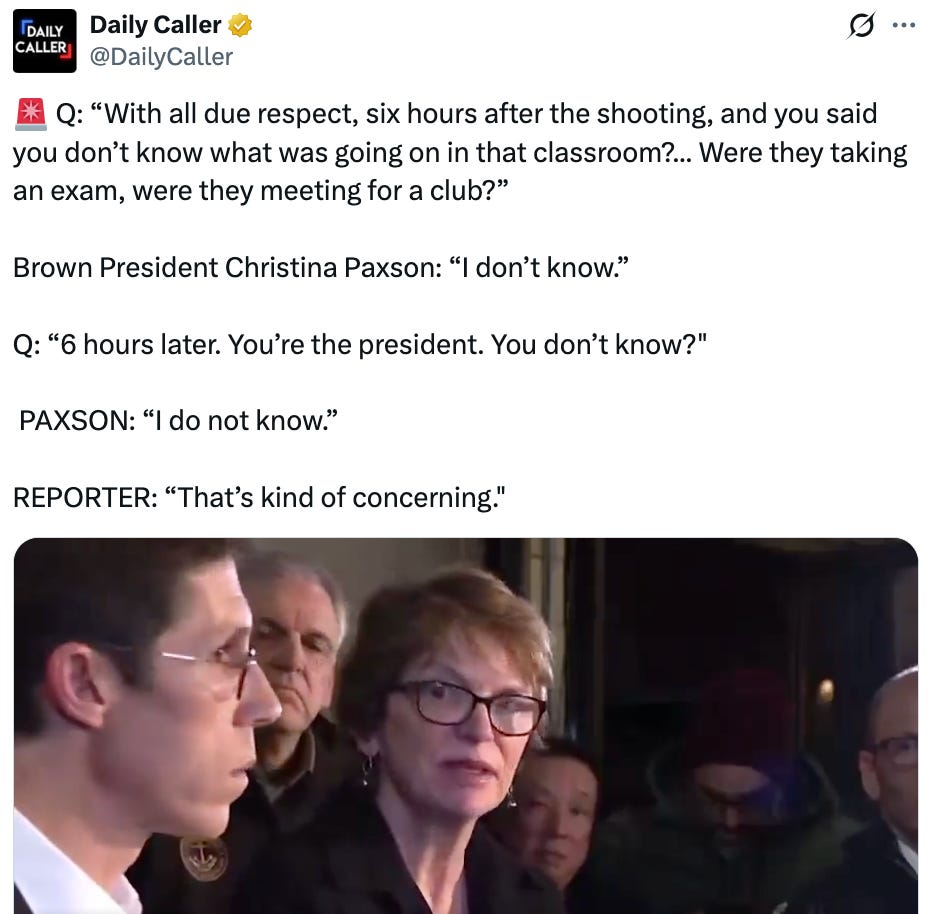Play the press conference video

pyautogui.click(x=466, y=725)
